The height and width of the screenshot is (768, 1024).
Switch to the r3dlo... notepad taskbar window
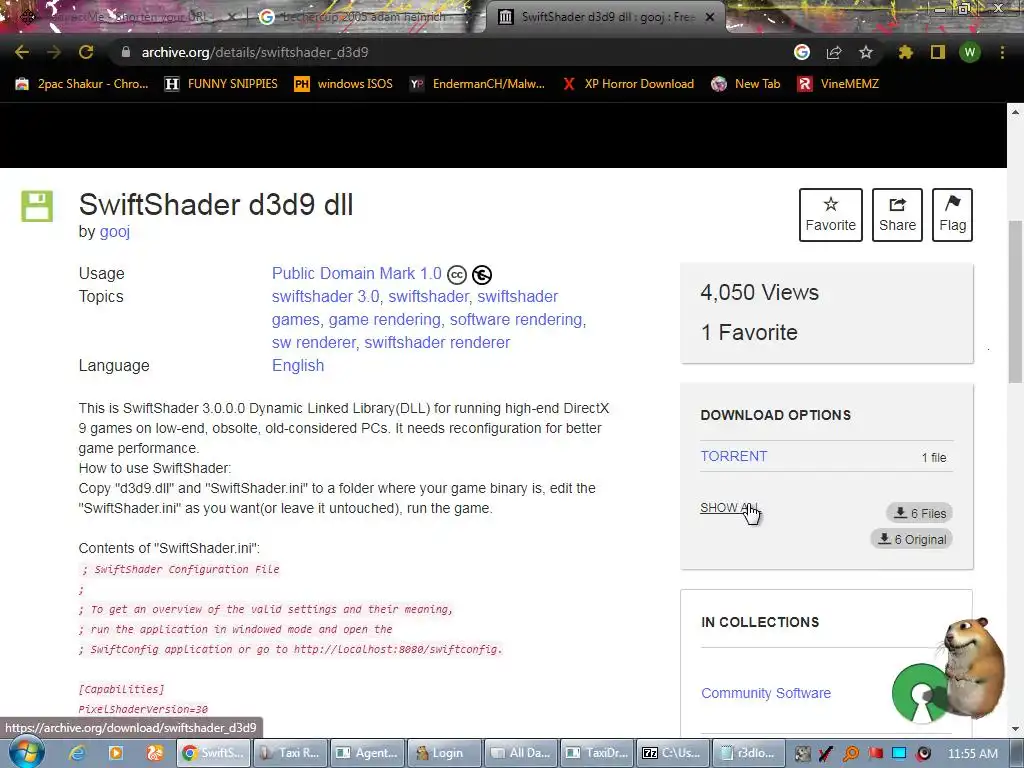(x=748, y=753)
